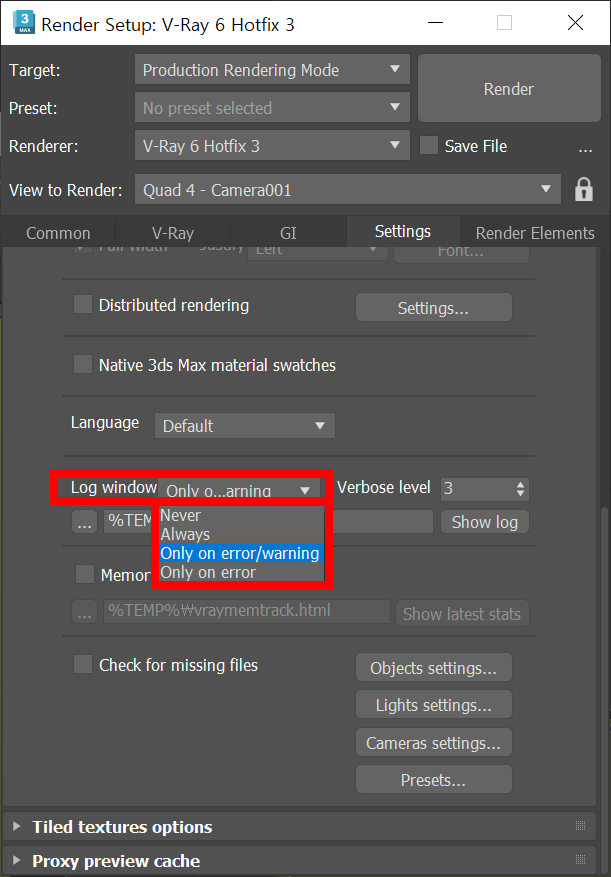Open the Language dropdown
Screen dimensions: 611x877
click(x=245, y=426)
